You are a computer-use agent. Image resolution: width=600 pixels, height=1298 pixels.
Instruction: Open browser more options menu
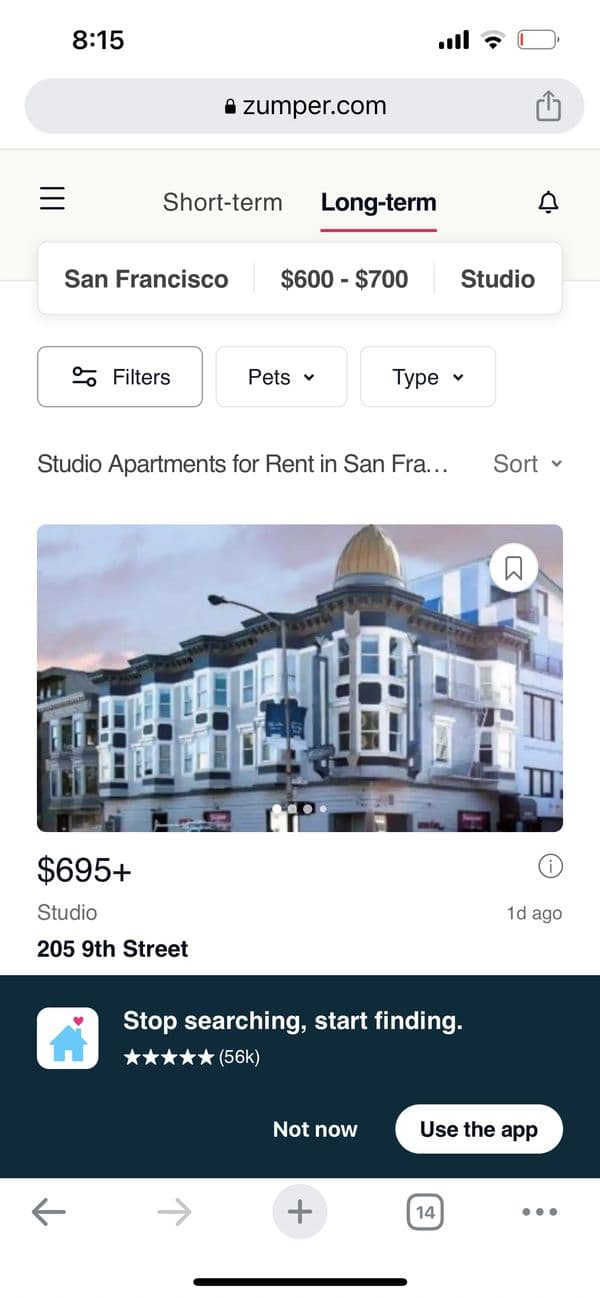point(539,1213)
